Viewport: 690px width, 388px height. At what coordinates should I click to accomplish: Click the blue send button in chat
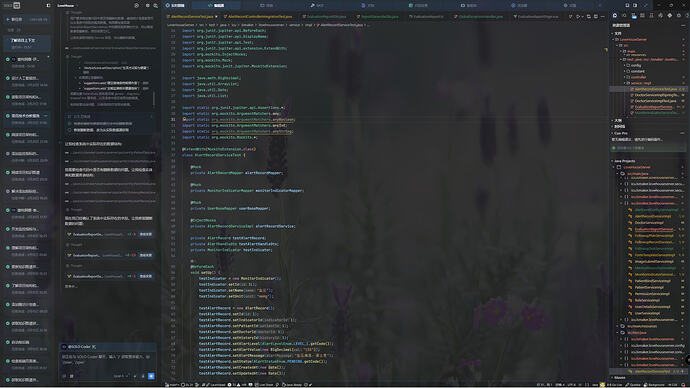tap(151, 376)
